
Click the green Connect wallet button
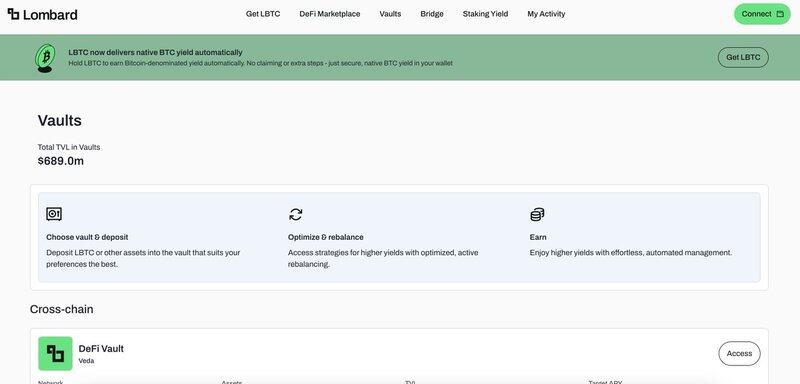762,14
